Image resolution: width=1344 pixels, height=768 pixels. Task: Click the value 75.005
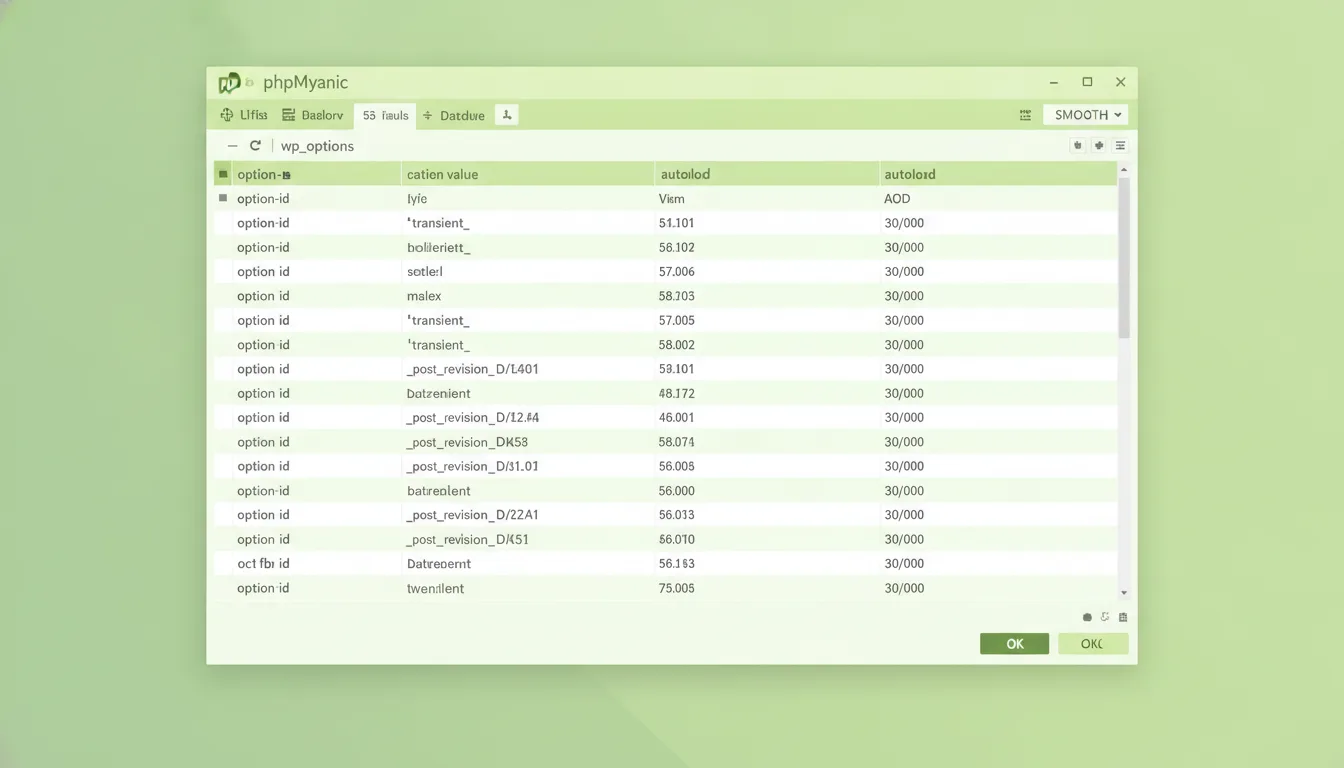click(x=676, y=588)
